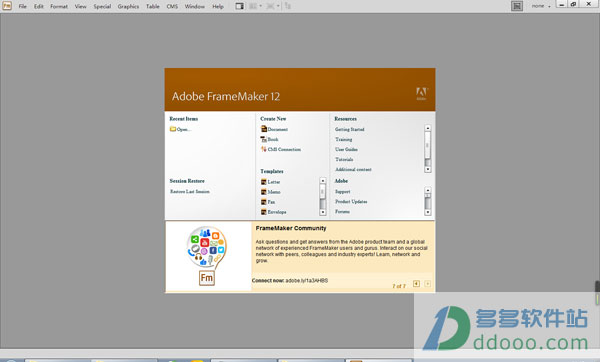Viewport: 600px width, 362px height.
Task: Click the Letter template icon
Action: [x=264, y=182]
